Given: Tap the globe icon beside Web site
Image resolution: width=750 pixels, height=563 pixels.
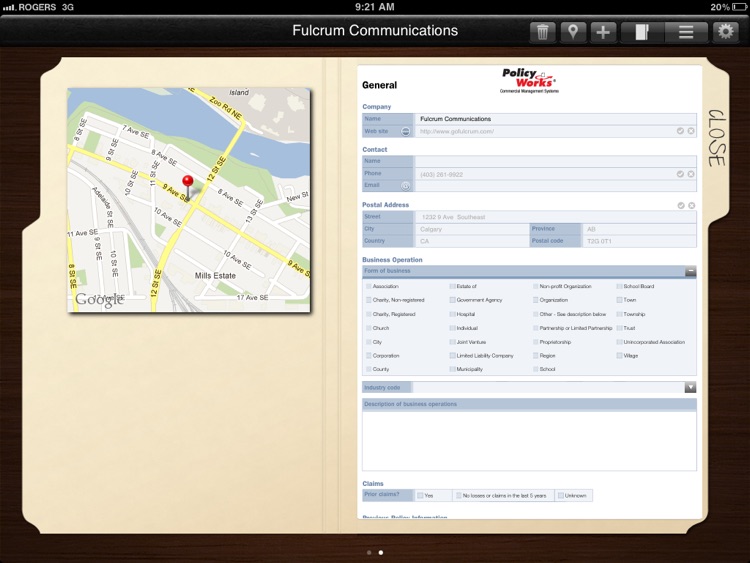Looking at the screenshot, I should click(405, 131).
